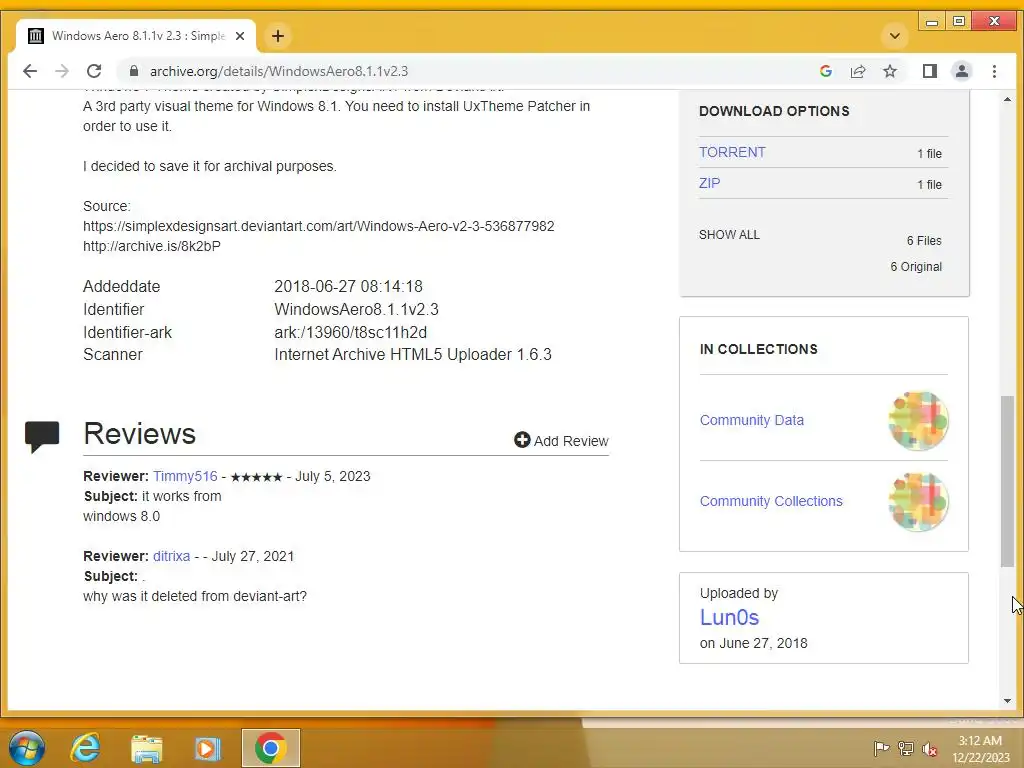Click the scrollbar down arrow
This screenshot has height=768, width=1024.
(1007, 701)
